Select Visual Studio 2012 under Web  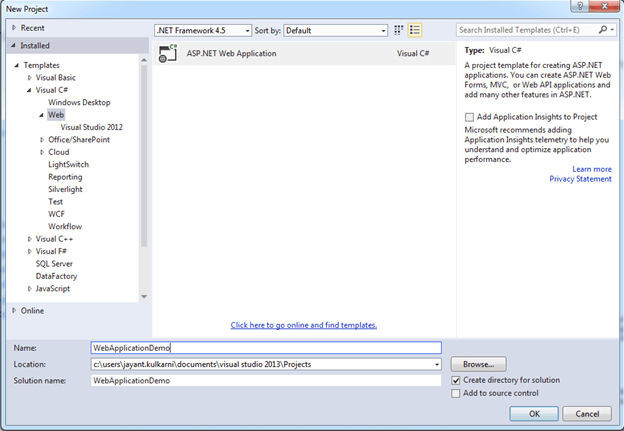coord(92,127)
